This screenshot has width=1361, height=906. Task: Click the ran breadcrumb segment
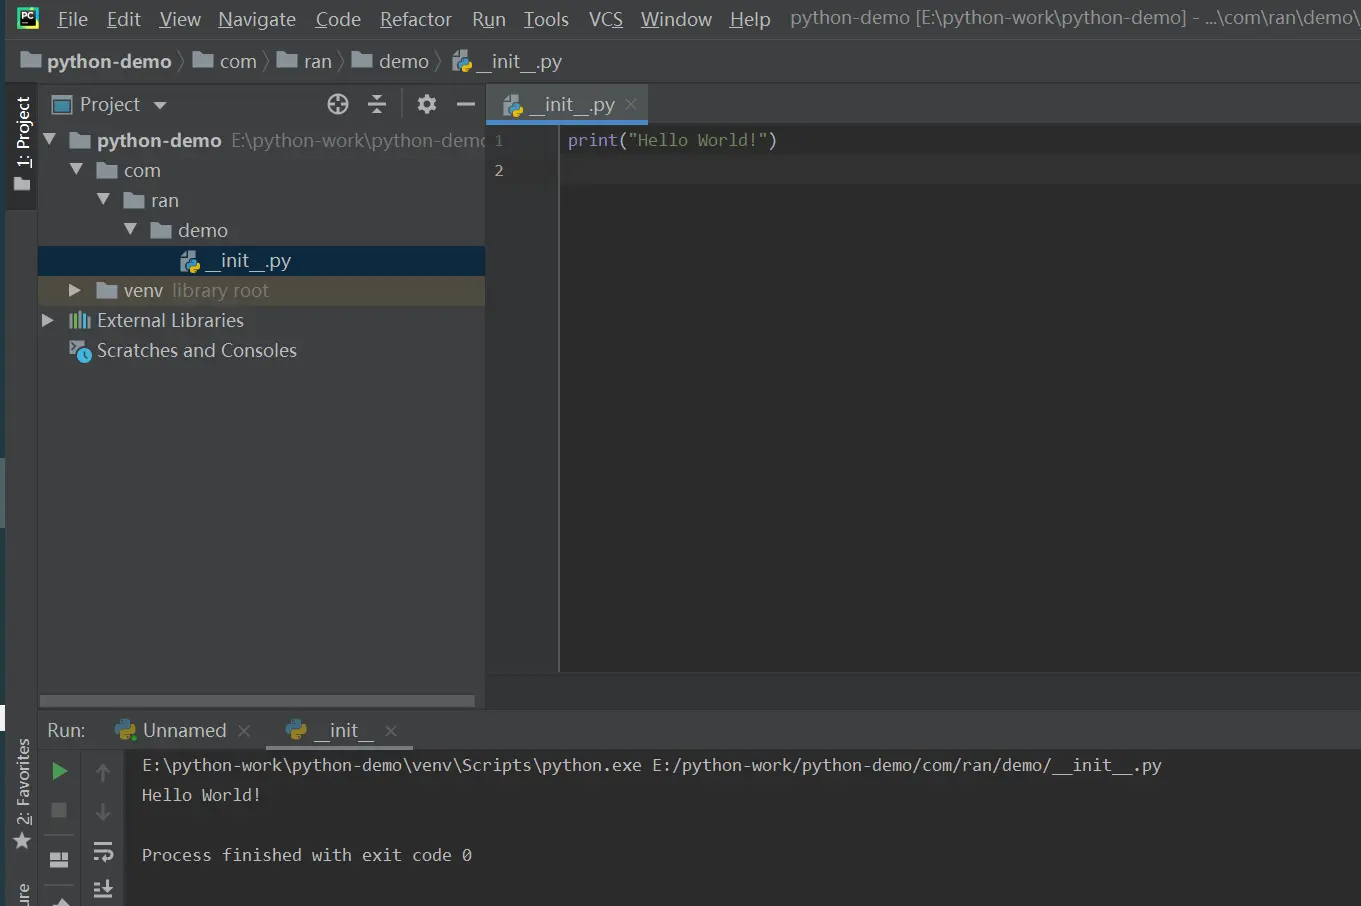pyautogui.click(x=304, y=61)
